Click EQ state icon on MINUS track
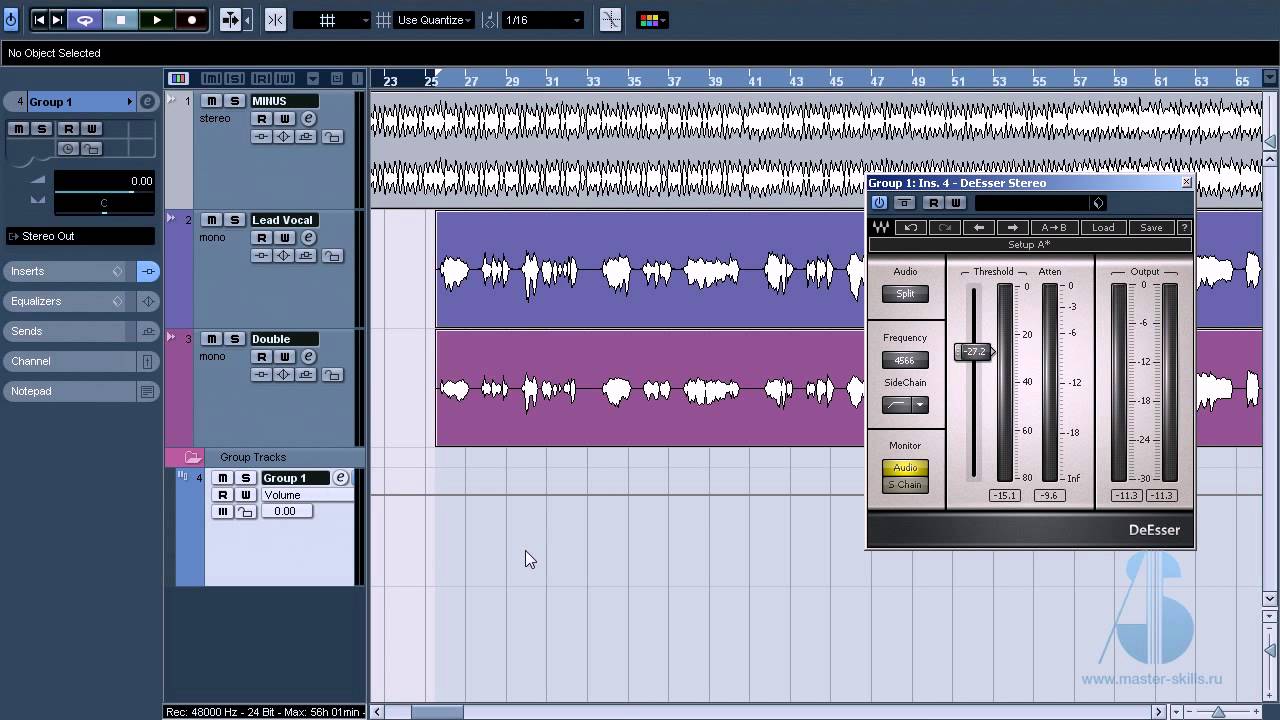The image size is (1280, 720). [284, 137]
